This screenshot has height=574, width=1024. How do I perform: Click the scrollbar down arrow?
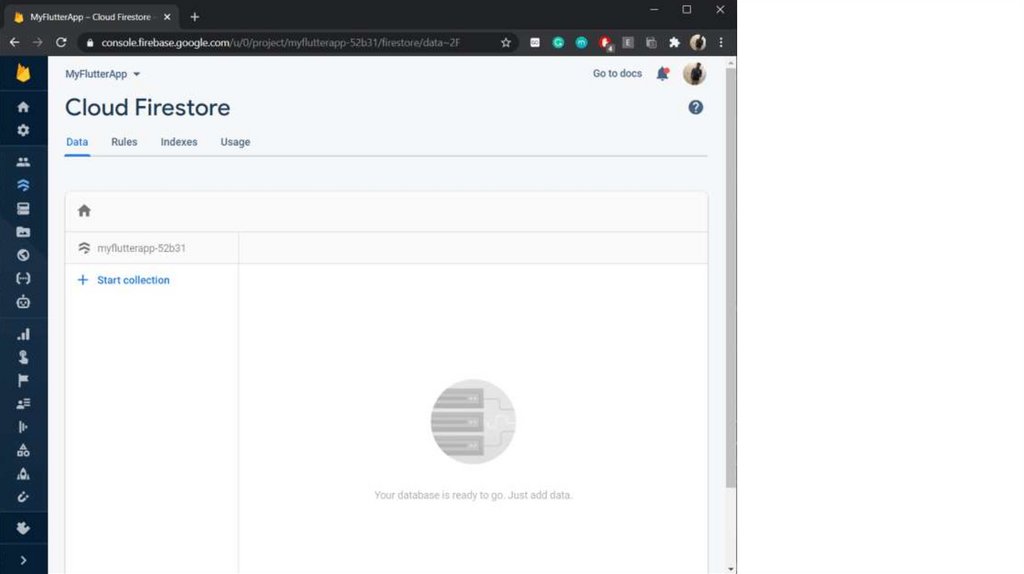click(x=731, y=569)
